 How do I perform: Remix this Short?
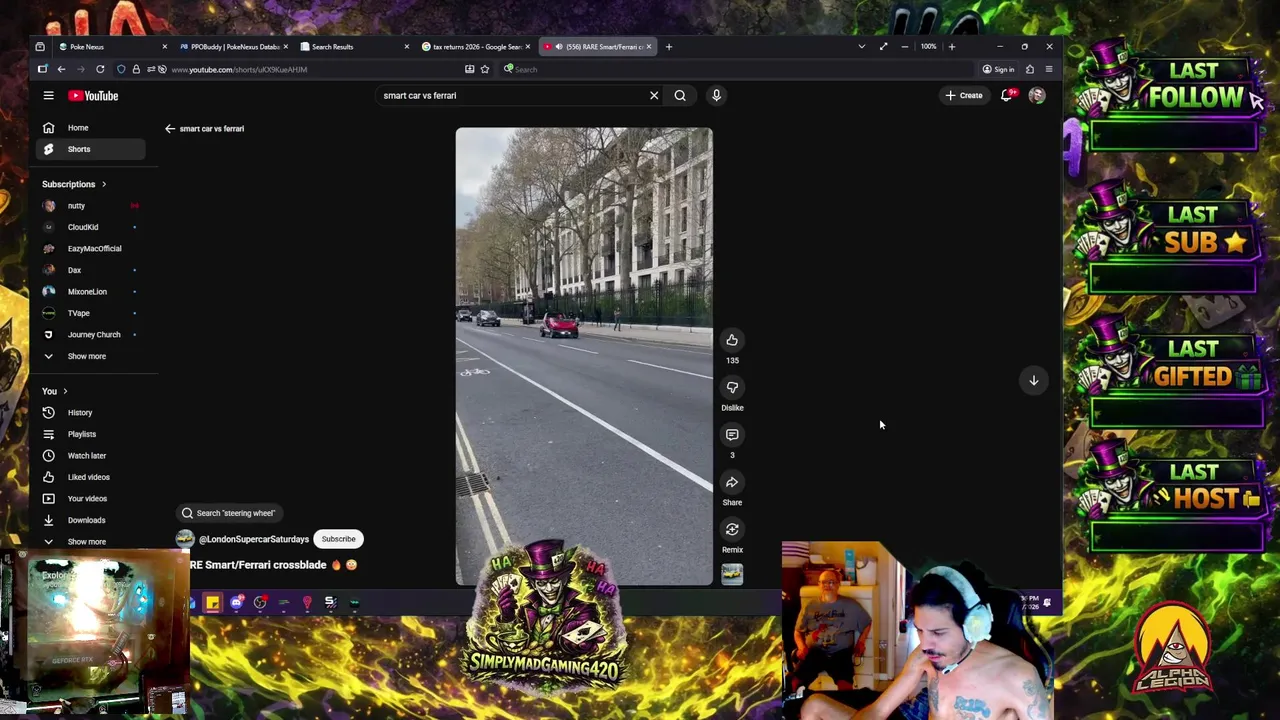click(732, 529)
